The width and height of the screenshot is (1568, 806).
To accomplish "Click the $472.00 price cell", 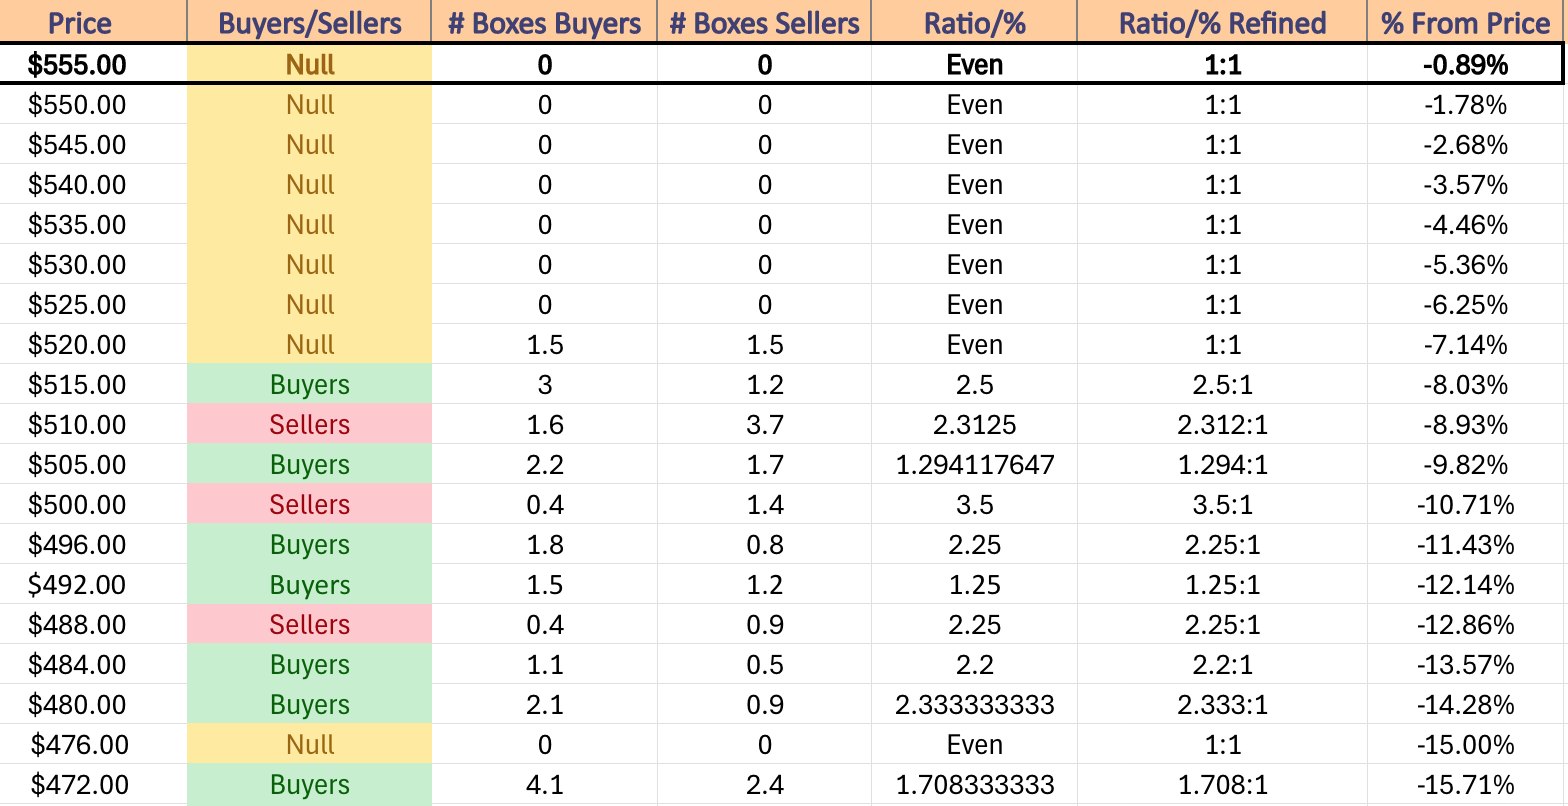I will 79,785.
